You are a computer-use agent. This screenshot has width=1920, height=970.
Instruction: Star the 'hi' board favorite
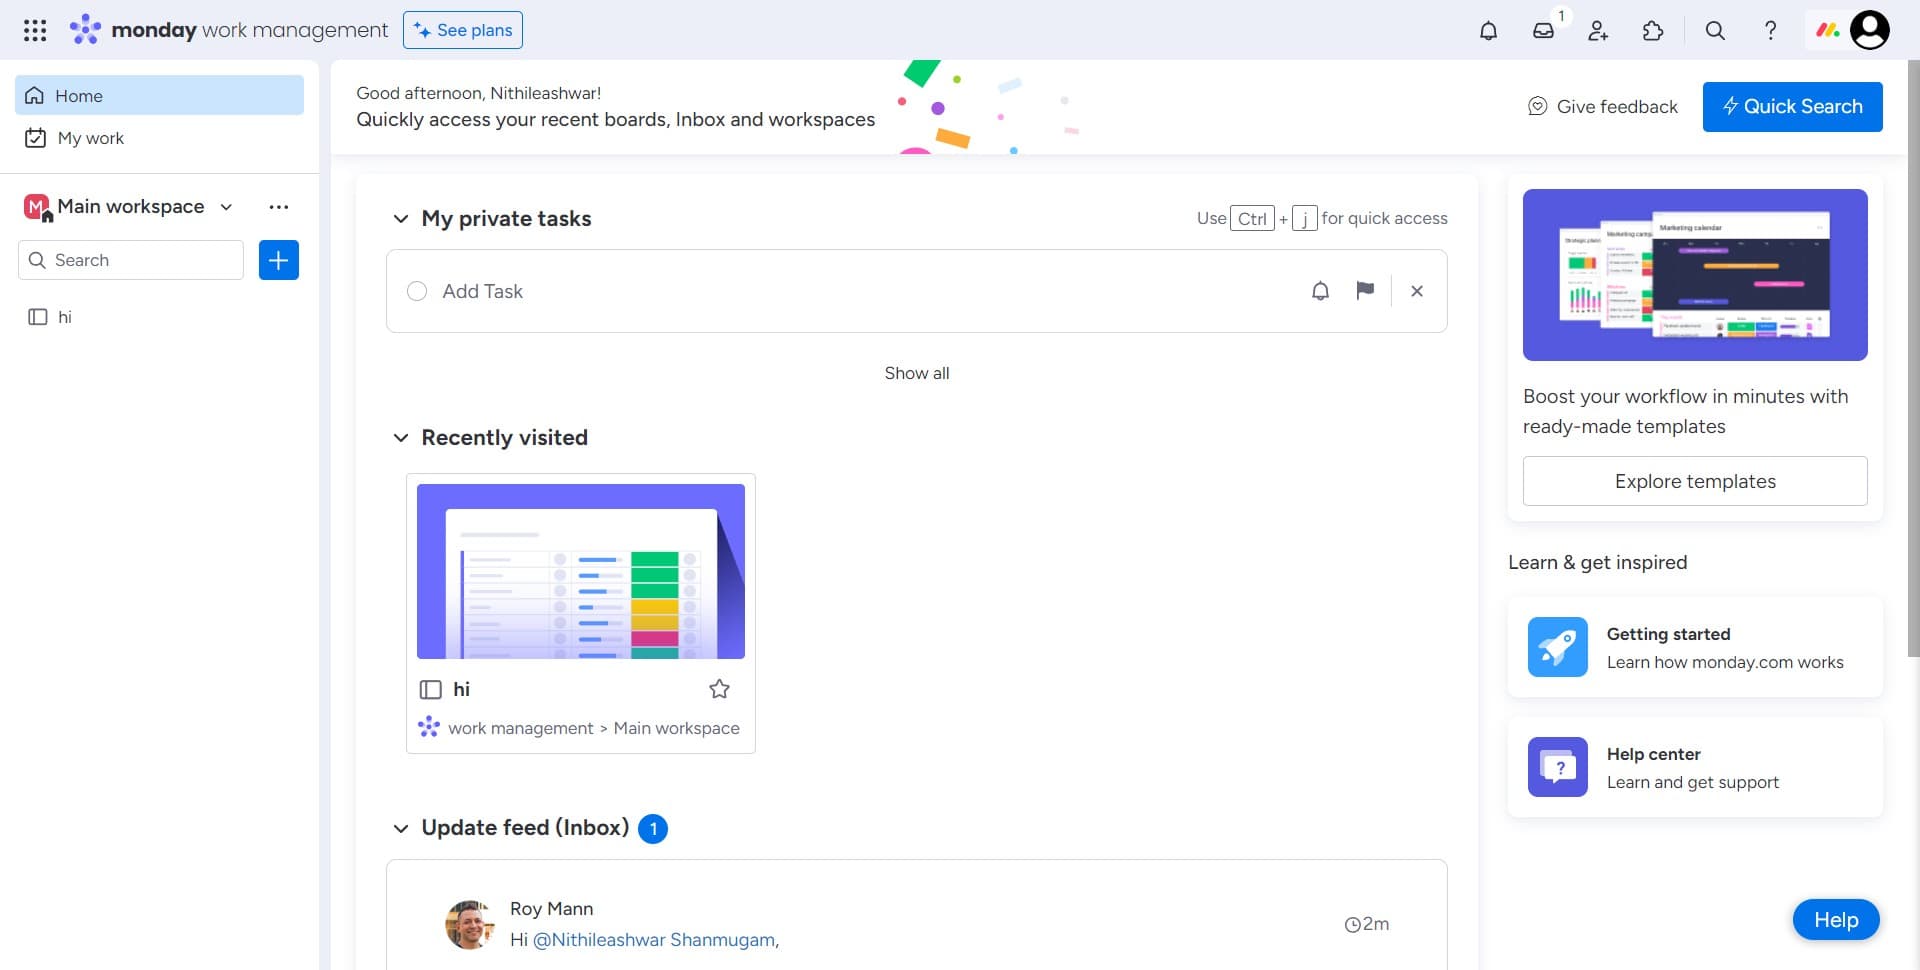click(719, 688)
